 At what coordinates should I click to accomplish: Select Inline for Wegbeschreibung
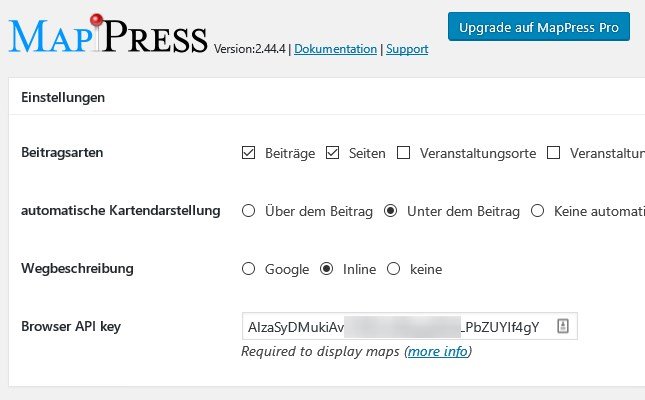click(327, 269)
